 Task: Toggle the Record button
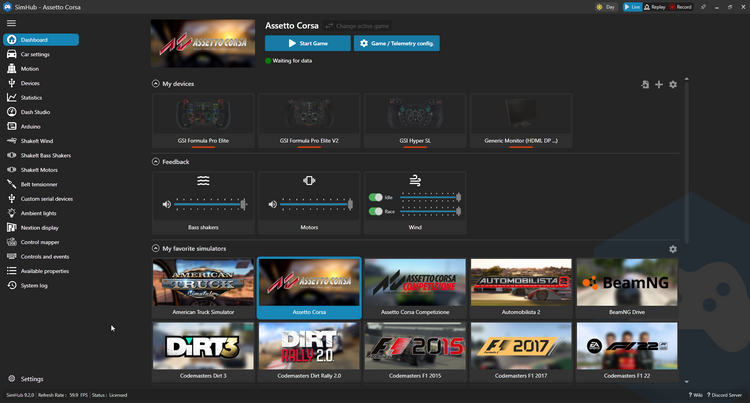point(681,7)
